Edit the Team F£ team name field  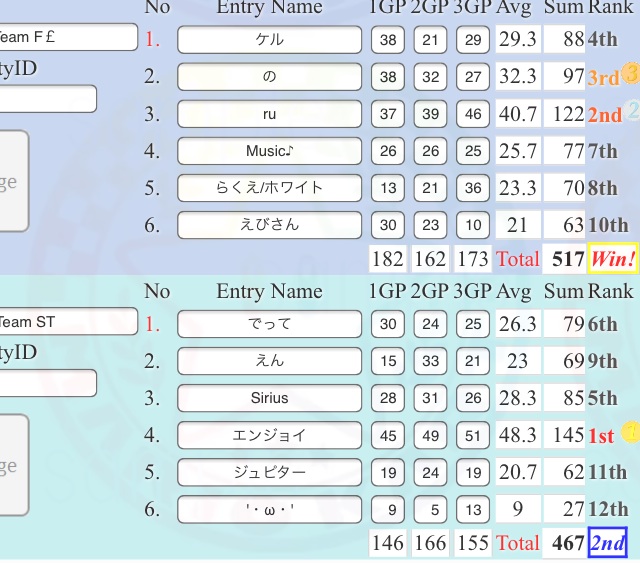pyautogui.click(x=68, y=38)
